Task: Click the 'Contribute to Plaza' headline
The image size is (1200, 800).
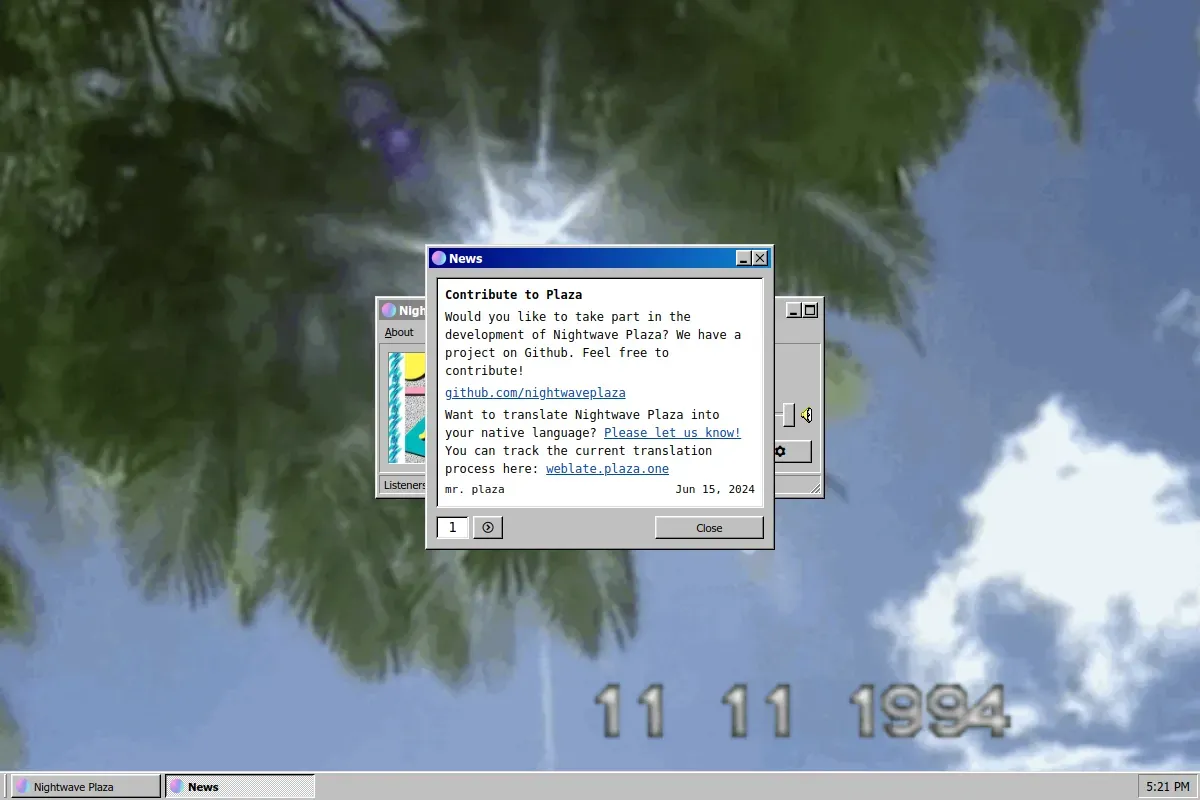Action: point(513,295)
